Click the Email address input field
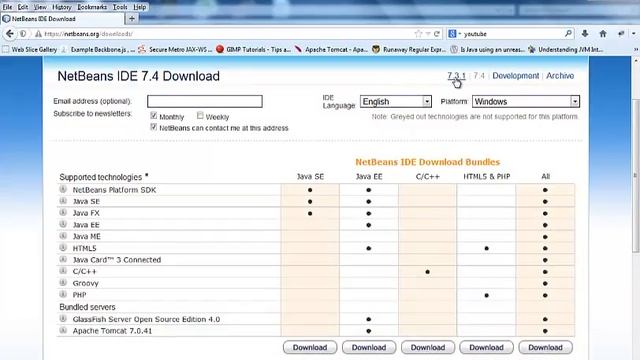The height and width of the screenshot is (360, 640). [x=204, y=101]
